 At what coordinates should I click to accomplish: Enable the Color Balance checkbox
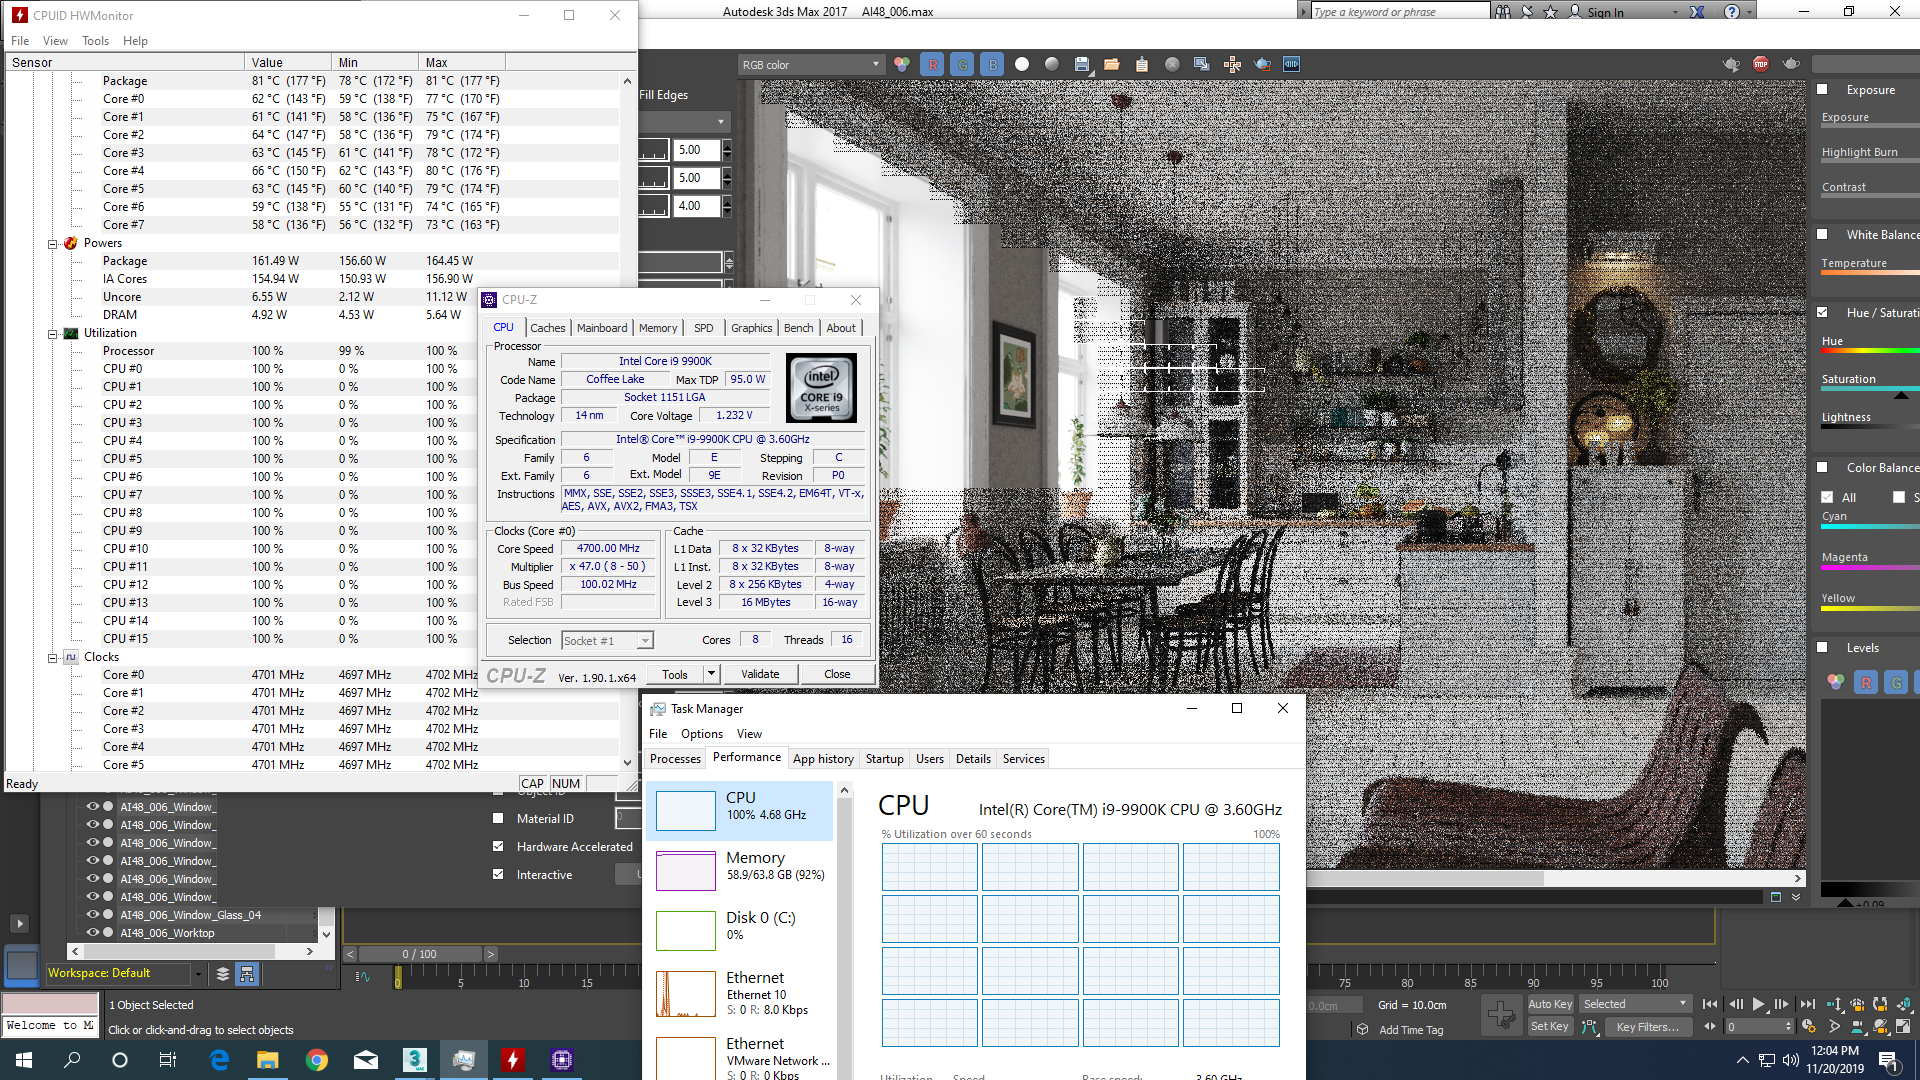tap(1822, 467)
